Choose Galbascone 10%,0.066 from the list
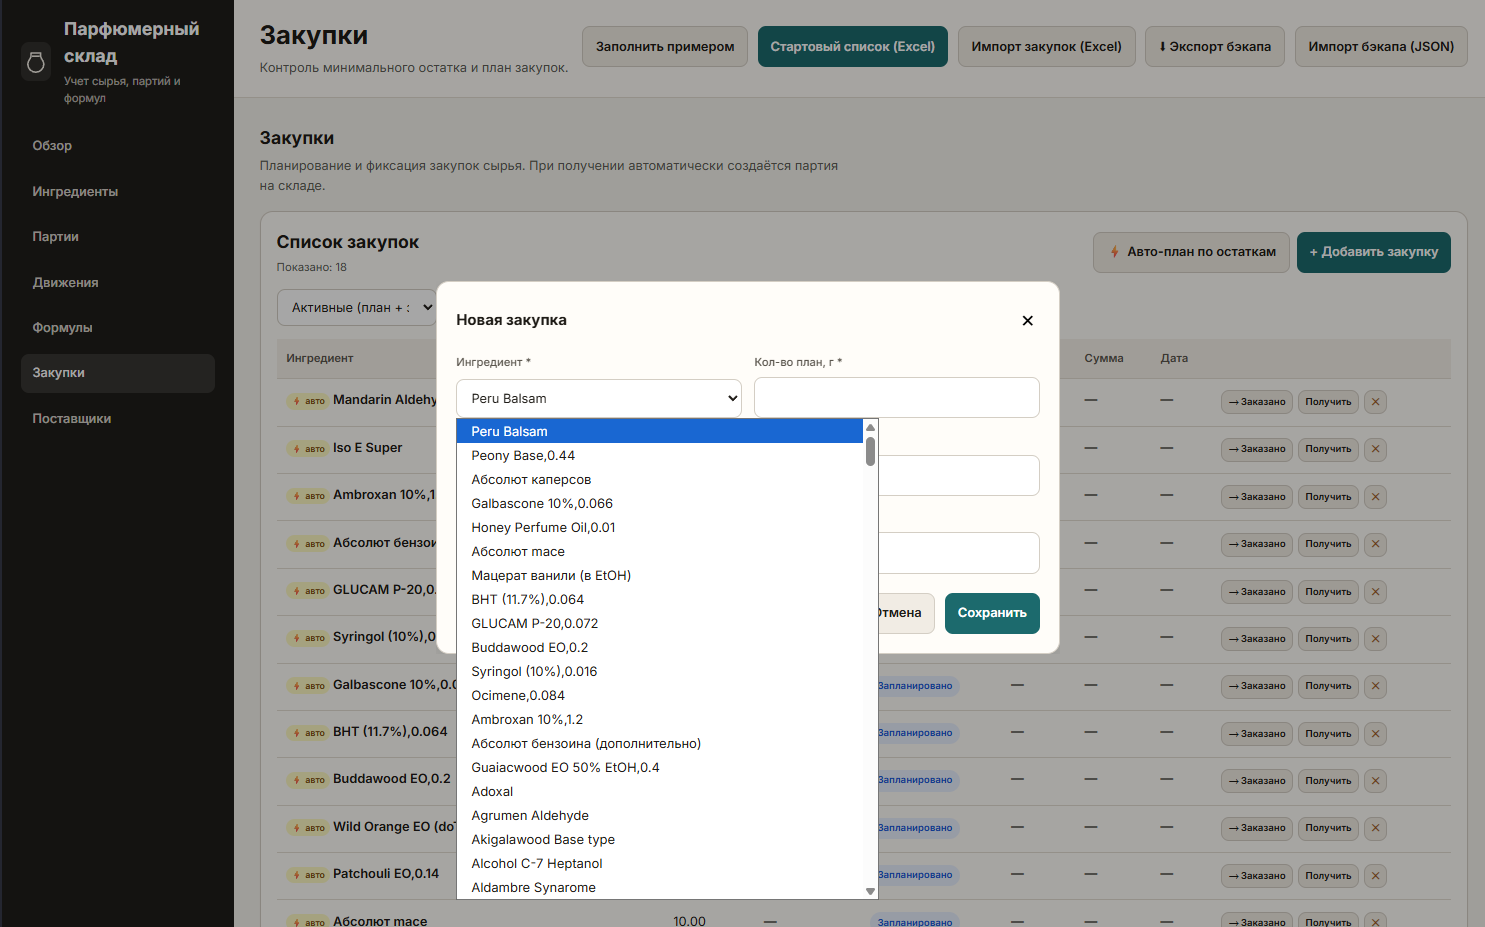This screenshot has height=927, width=1485. tap(542, 504)
